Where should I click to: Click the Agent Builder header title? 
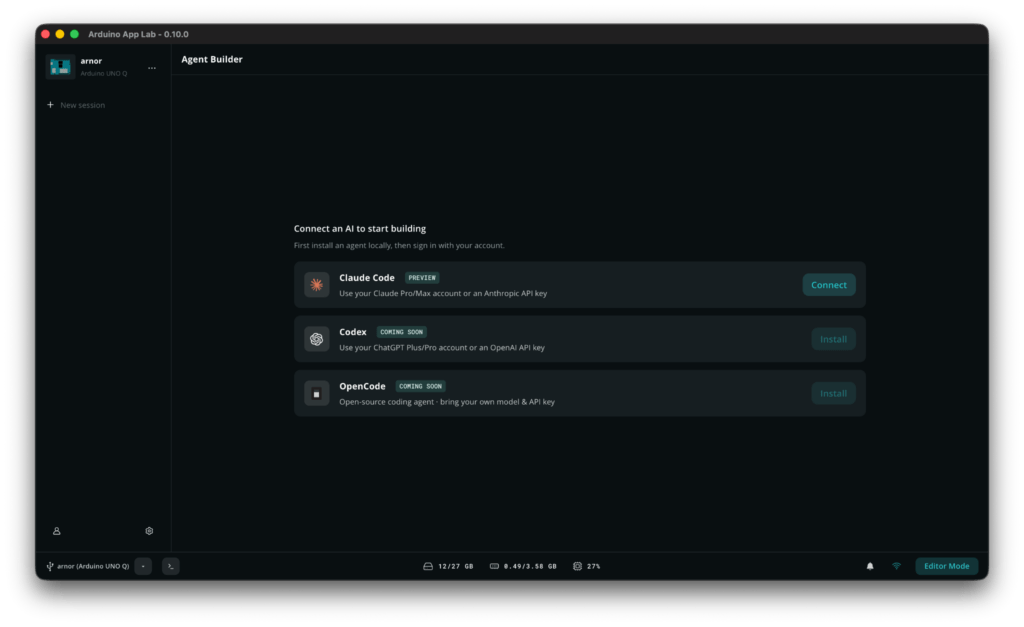[x=212, y=59]
